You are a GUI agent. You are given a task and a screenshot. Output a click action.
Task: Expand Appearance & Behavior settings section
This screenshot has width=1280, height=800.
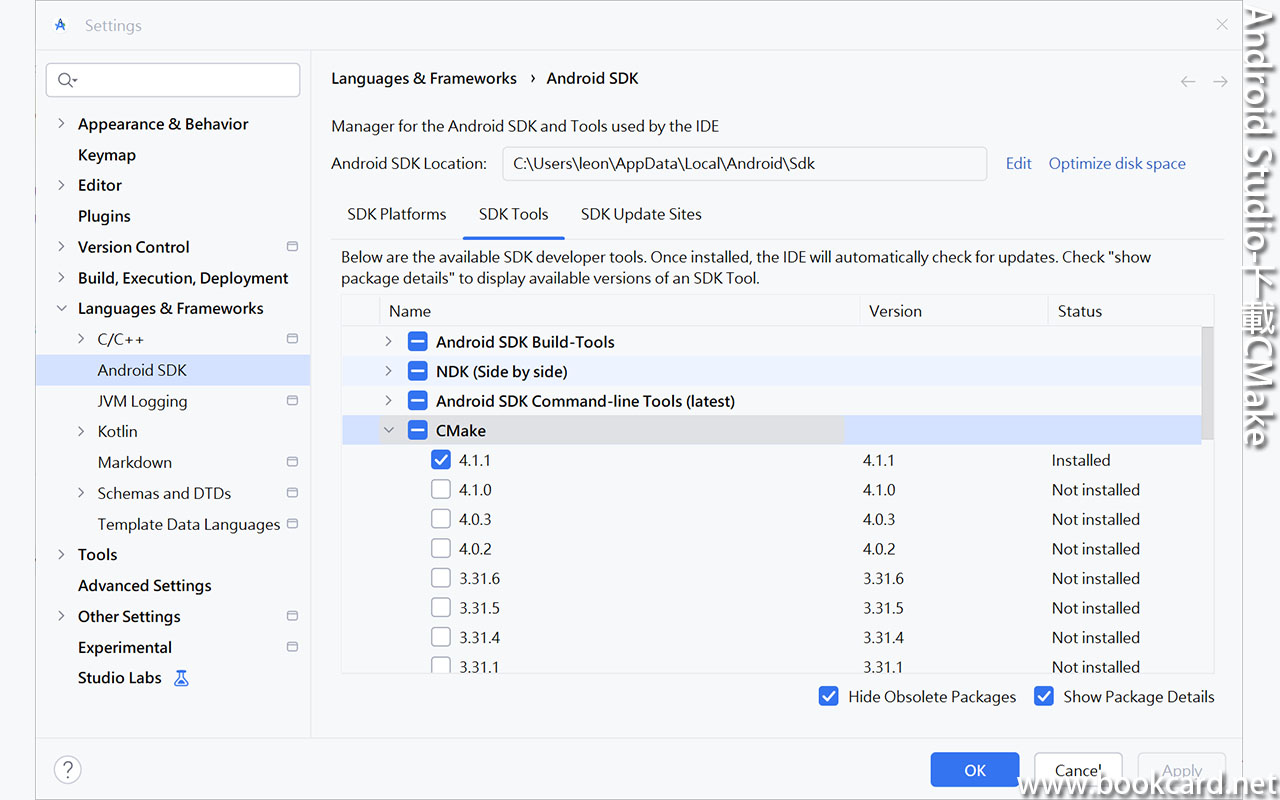[x=61, y=124]
